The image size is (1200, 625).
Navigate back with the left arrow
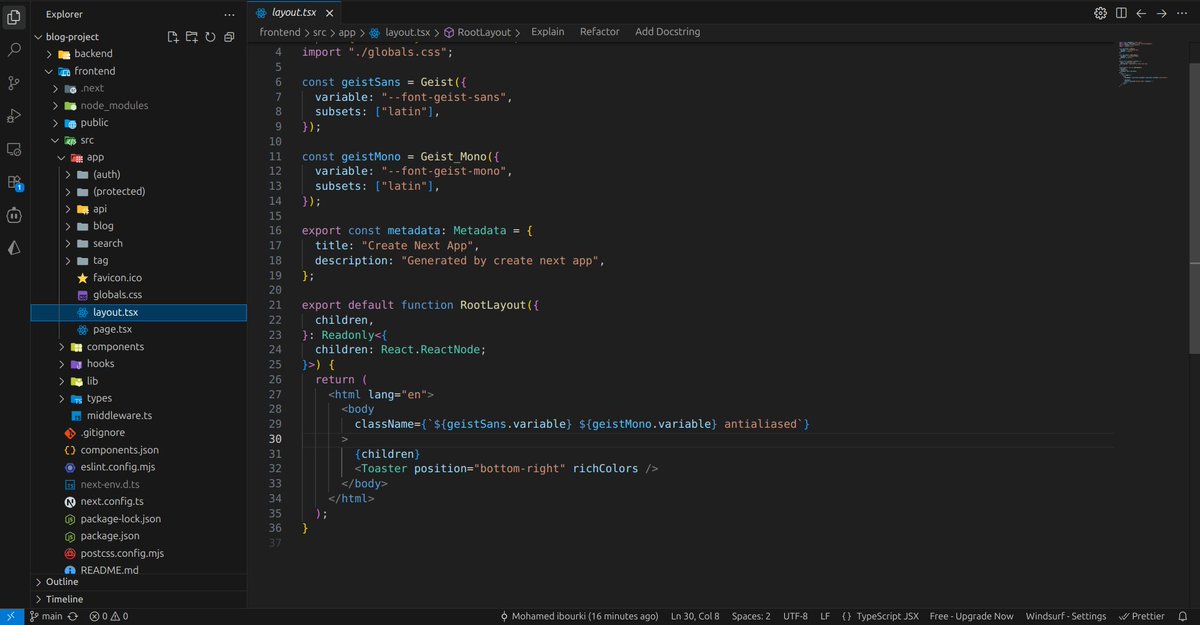(x=1141, y=13)
